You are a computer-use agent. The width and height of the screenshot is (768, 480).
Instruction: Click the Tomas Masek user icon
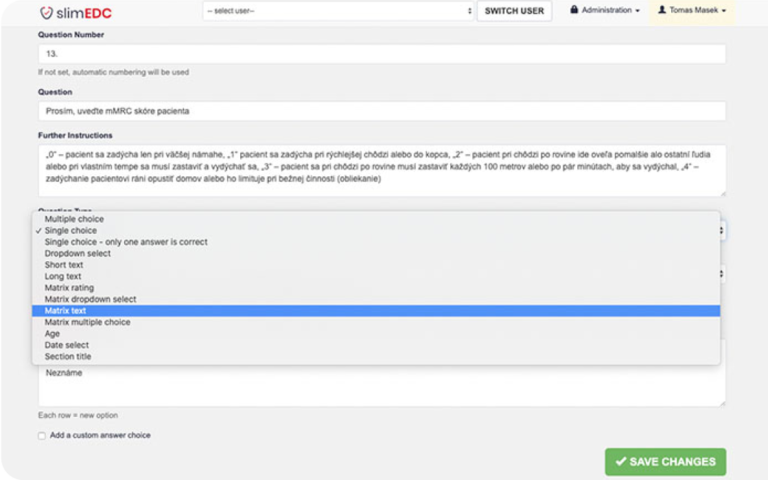pyautogui.click(x=662, y=10)
